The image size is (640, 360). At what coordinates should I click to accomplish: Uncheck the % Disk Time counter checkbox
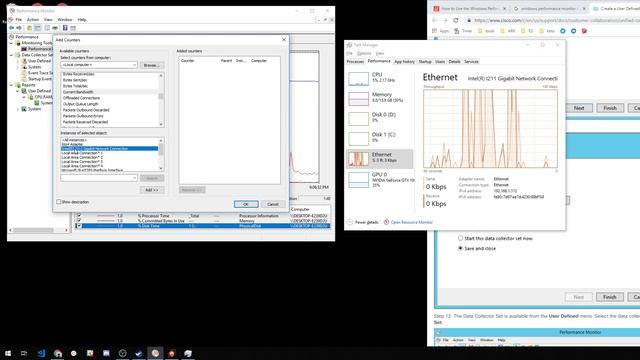[x=79, y=226]
